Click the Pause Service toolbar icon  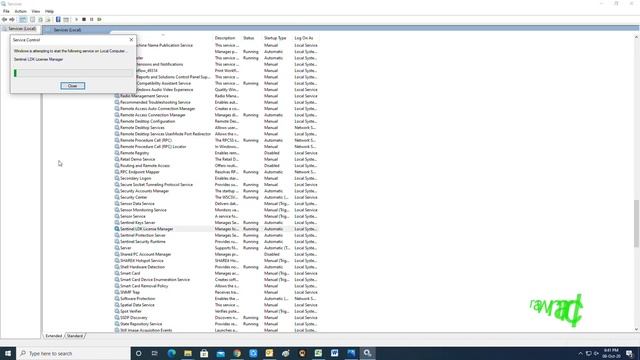tap(92, 20)
